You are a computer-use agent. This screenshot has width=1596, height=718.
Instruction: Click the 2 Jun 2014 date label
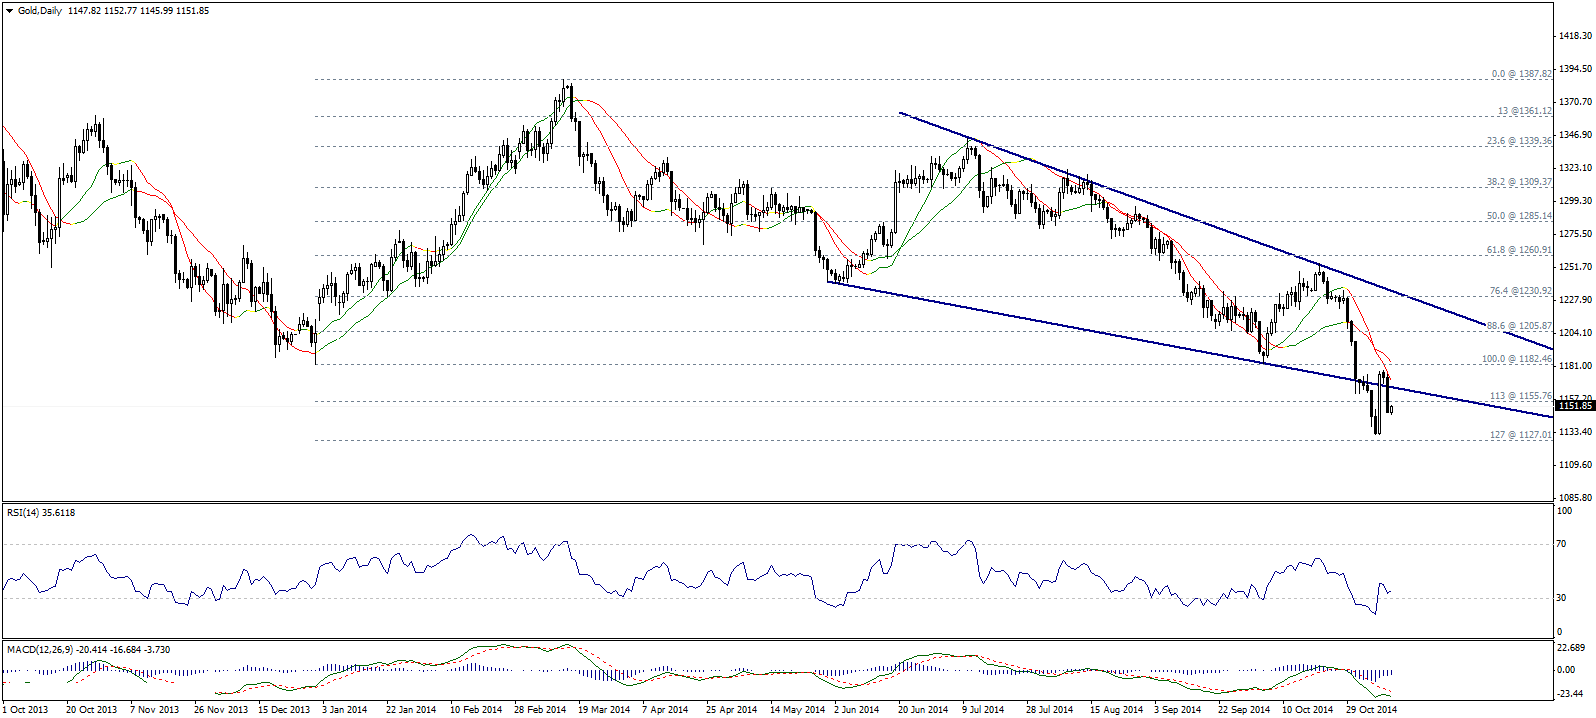click(x=856, y=710)
